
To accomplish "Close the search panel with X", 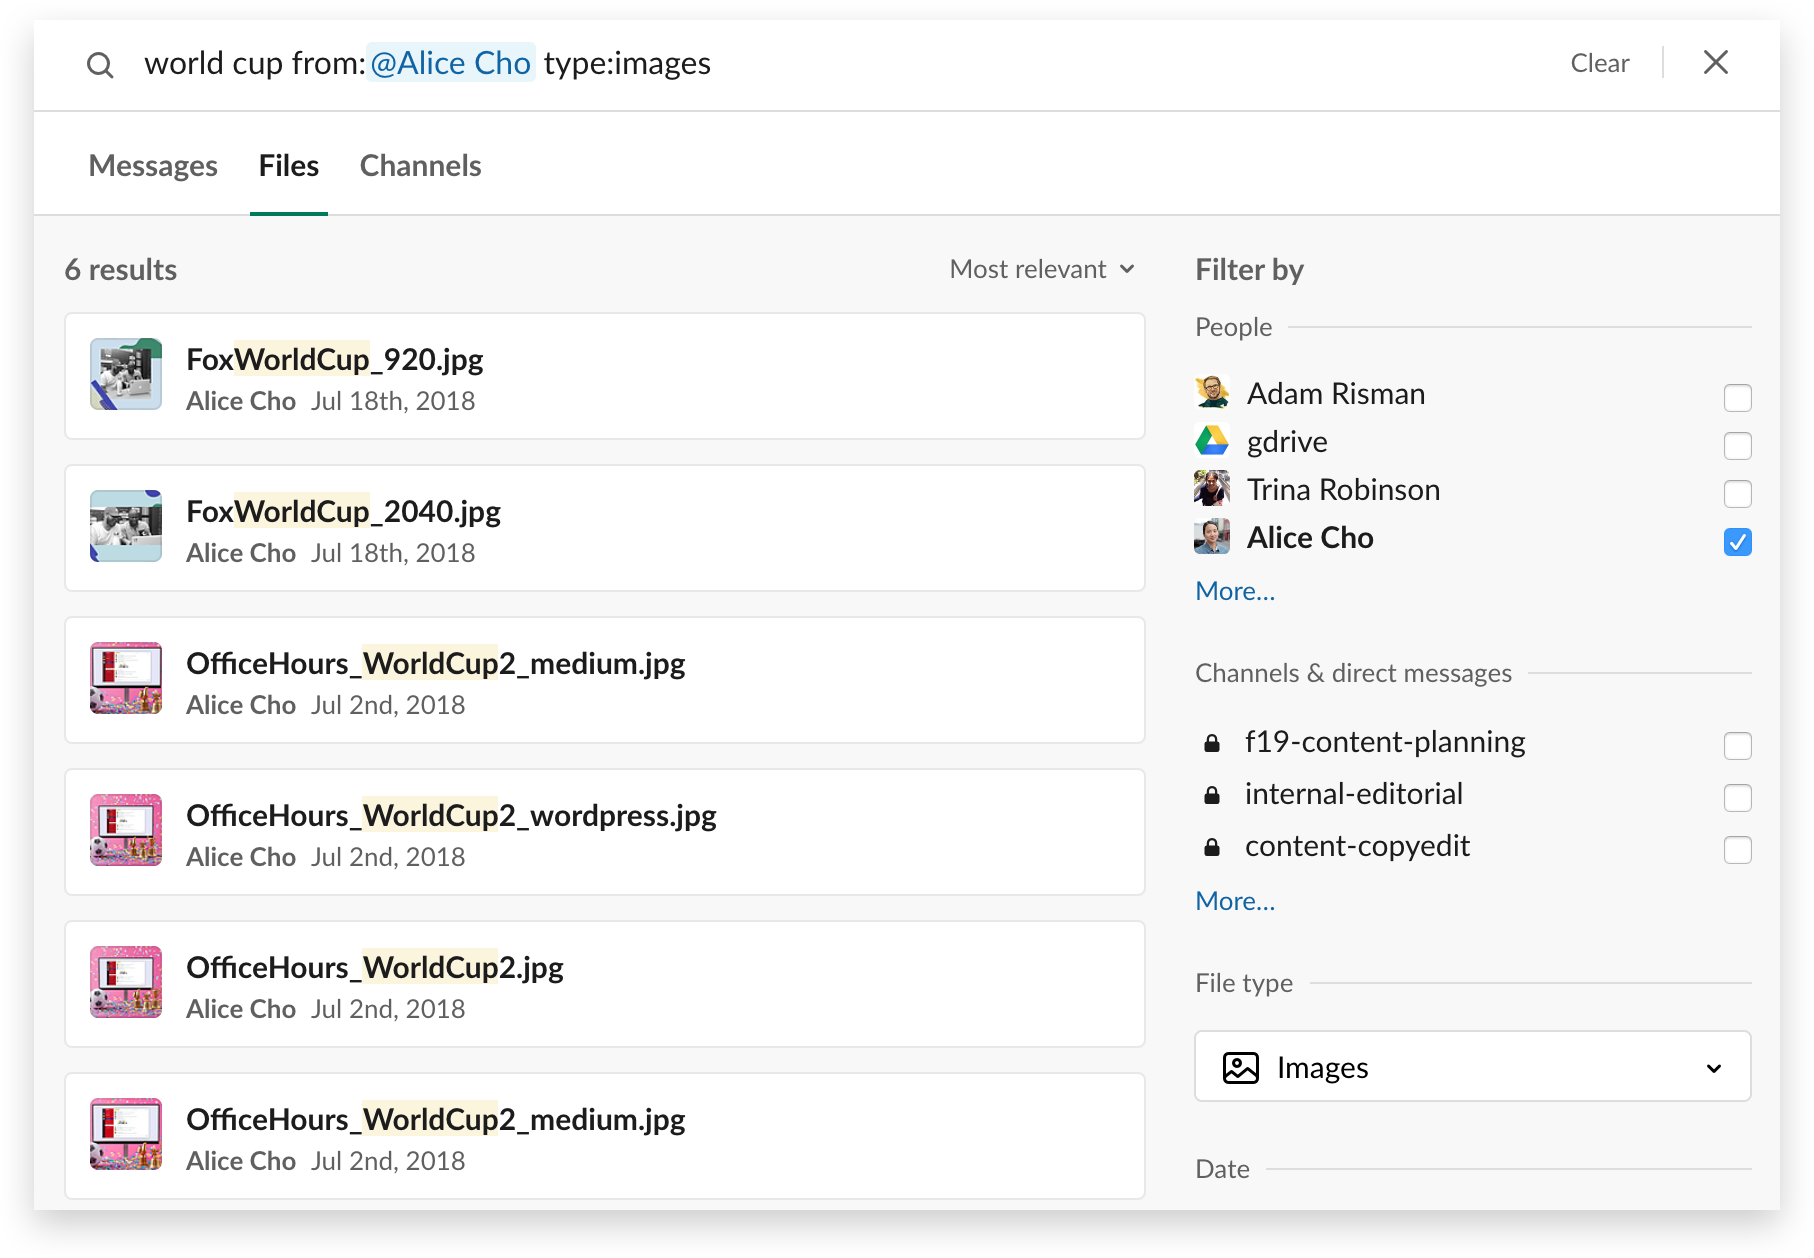I will (x=1715, y=63).
